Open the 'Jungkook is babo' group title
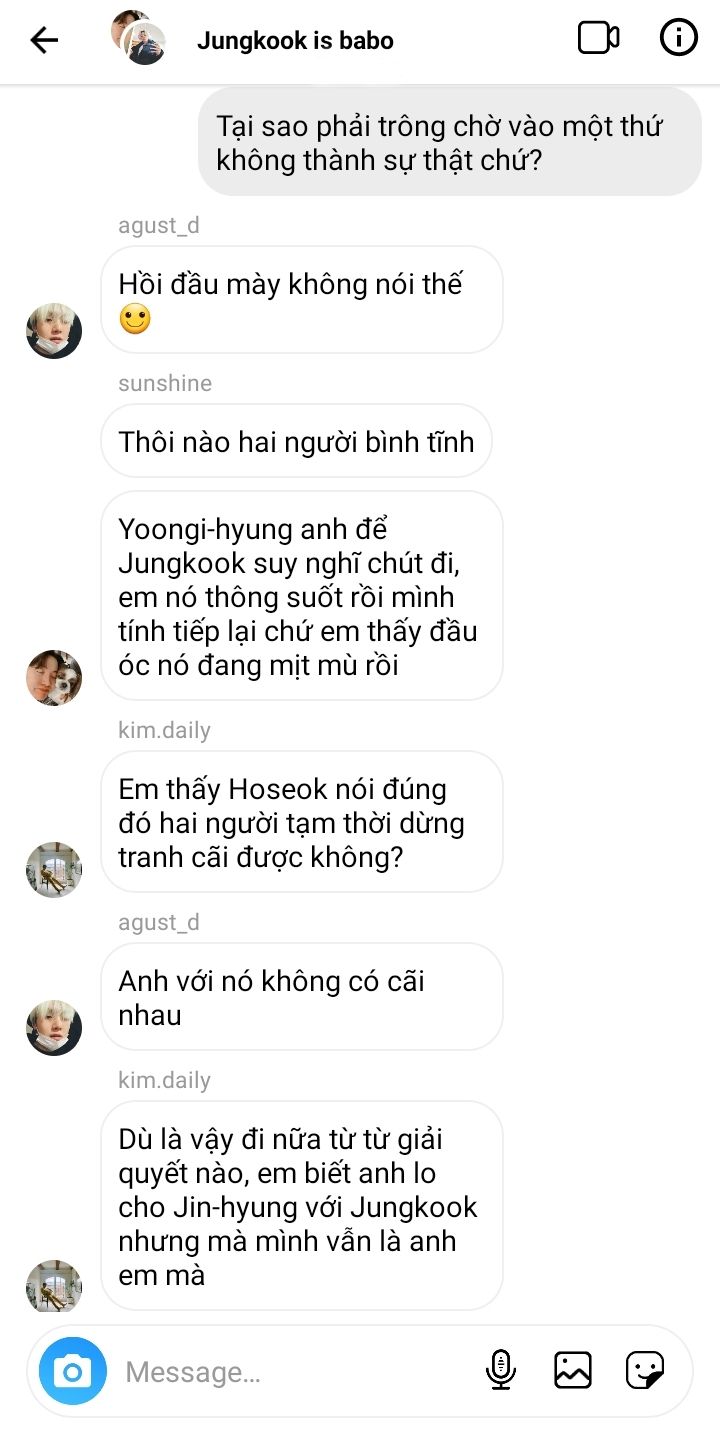Viewport: 720px width, 1434px height. tap(295, 41)
